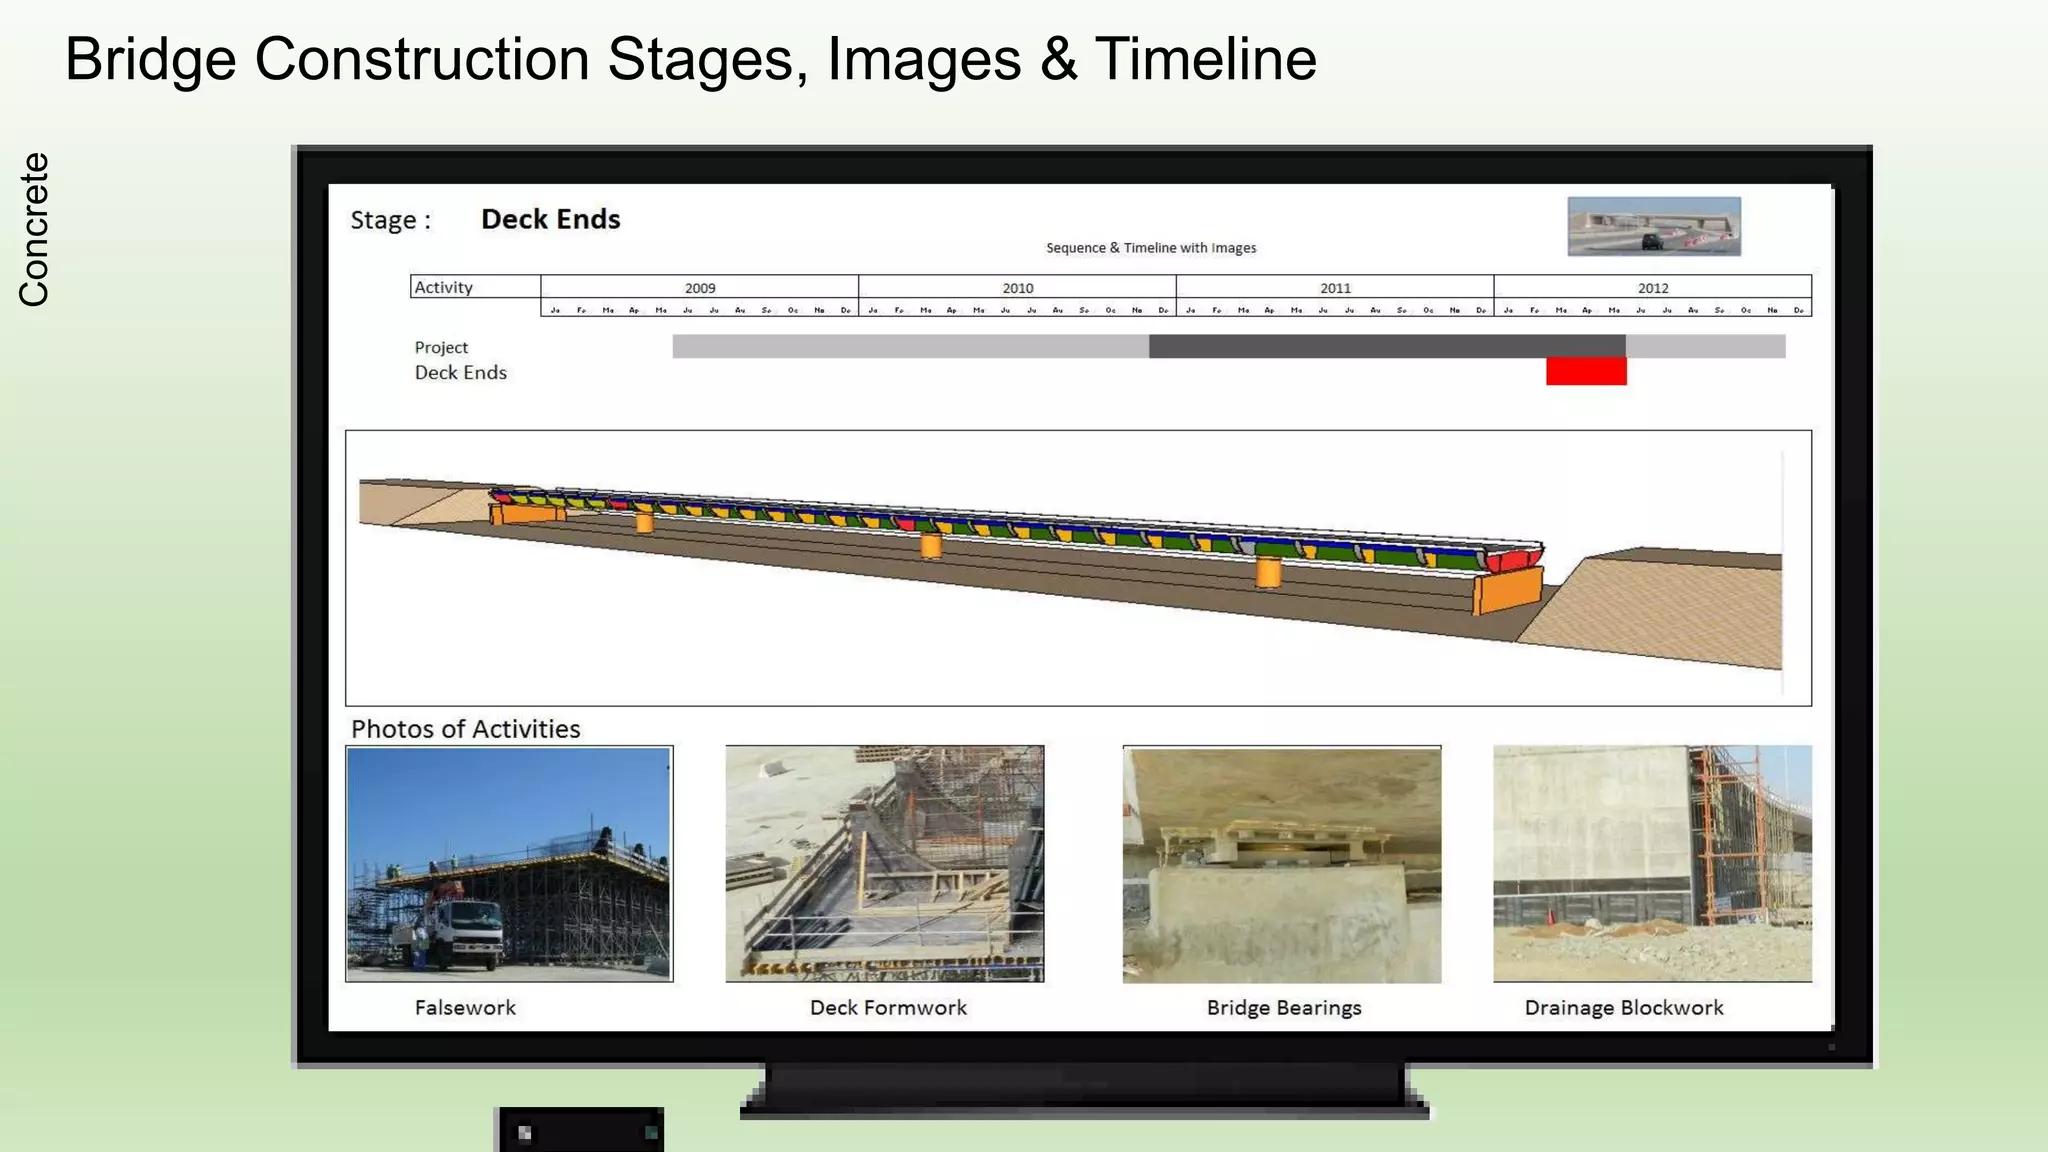This screenshot has width=2048, height=1152.
Task: Click the red Deck Ends timeline bar
Action: click(x=1586, y=371)
